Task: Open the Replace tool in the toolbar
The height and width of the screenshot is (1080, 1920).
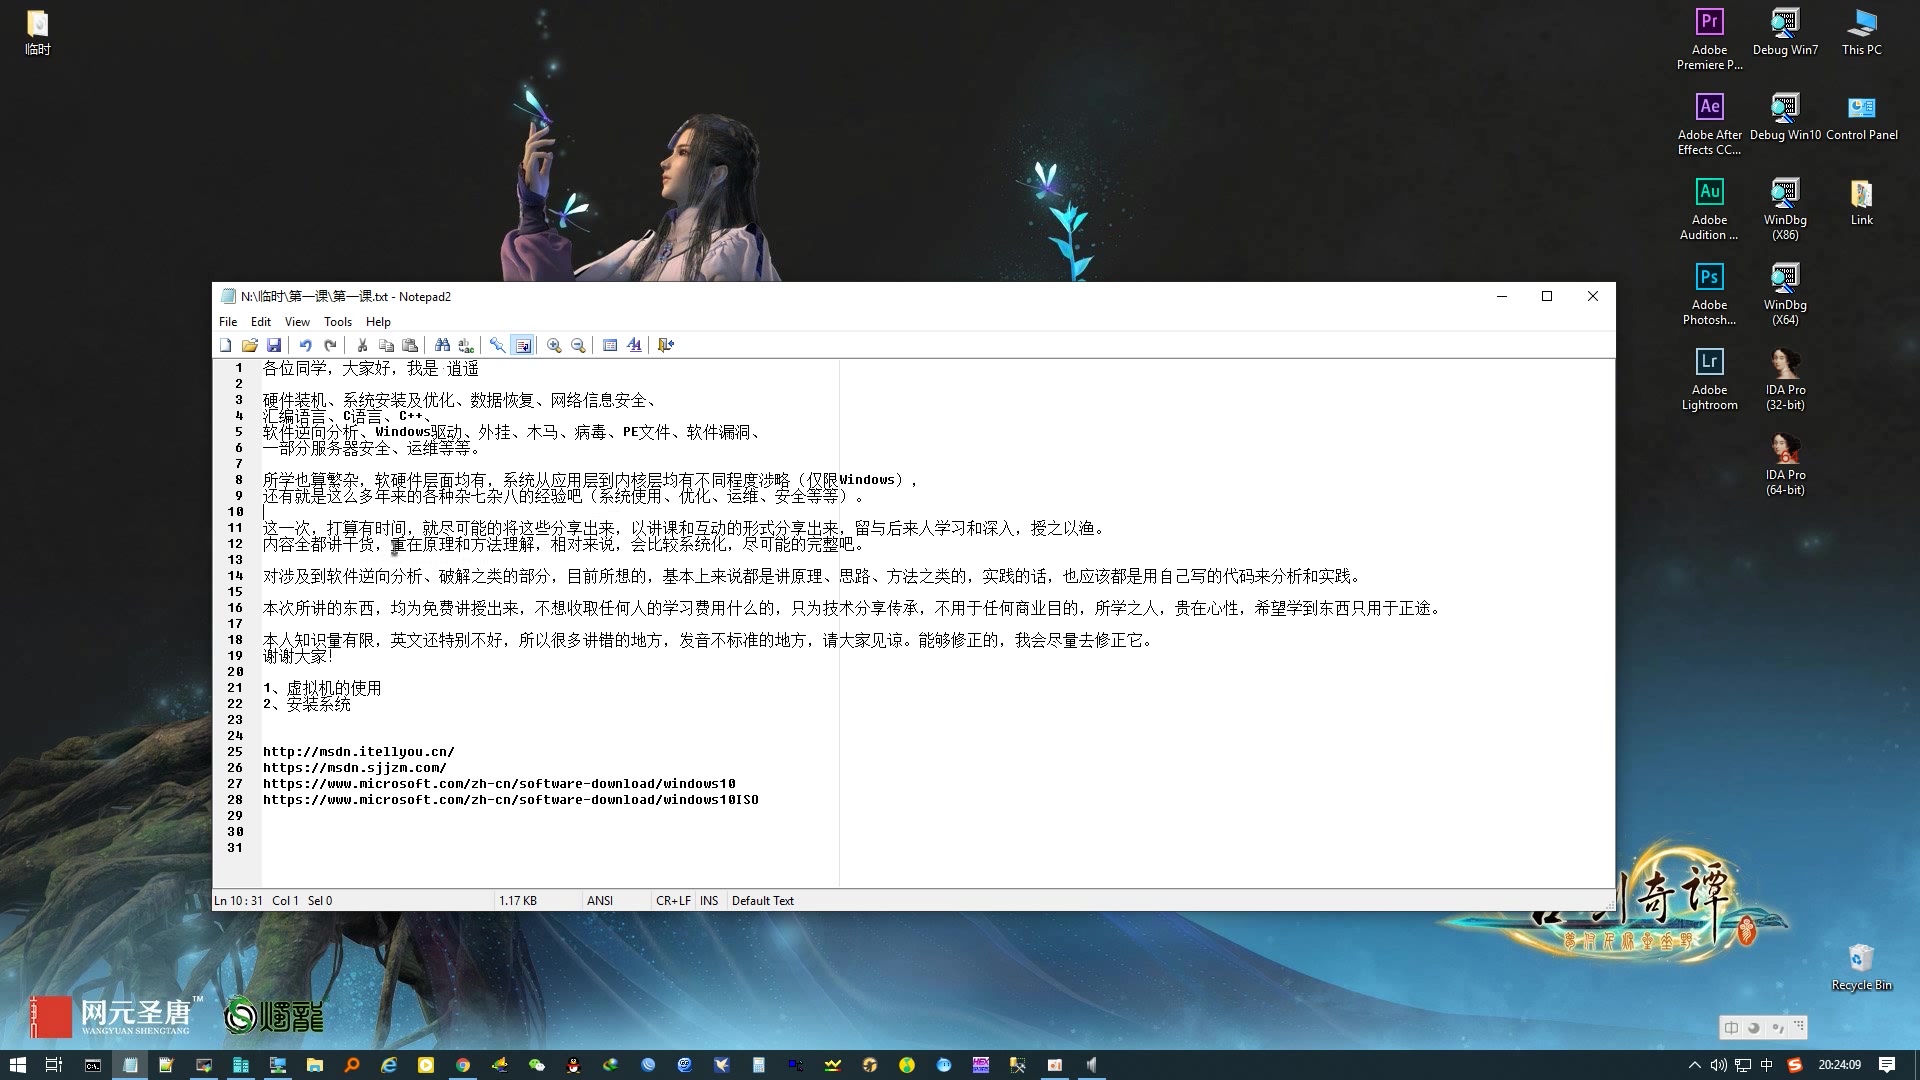Action: point(465,345)
